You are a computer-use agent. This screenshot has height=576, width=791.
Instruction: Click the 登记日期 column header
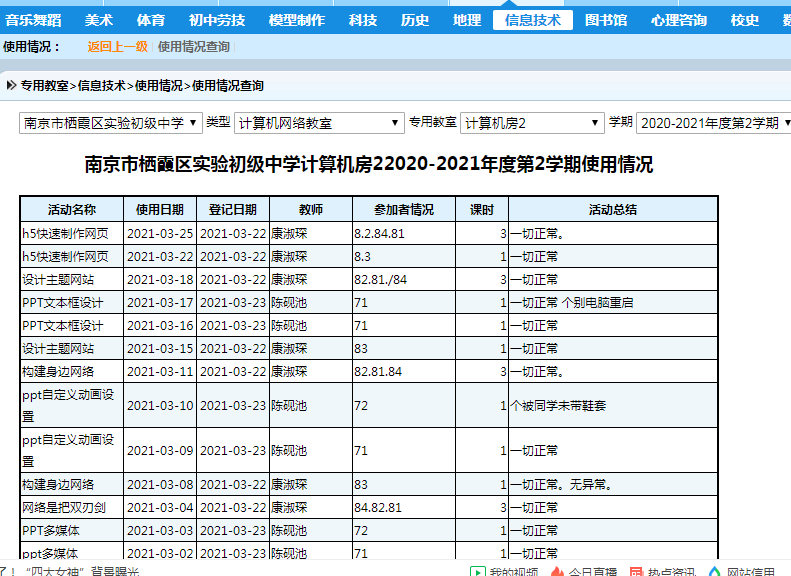pos(233,209)
